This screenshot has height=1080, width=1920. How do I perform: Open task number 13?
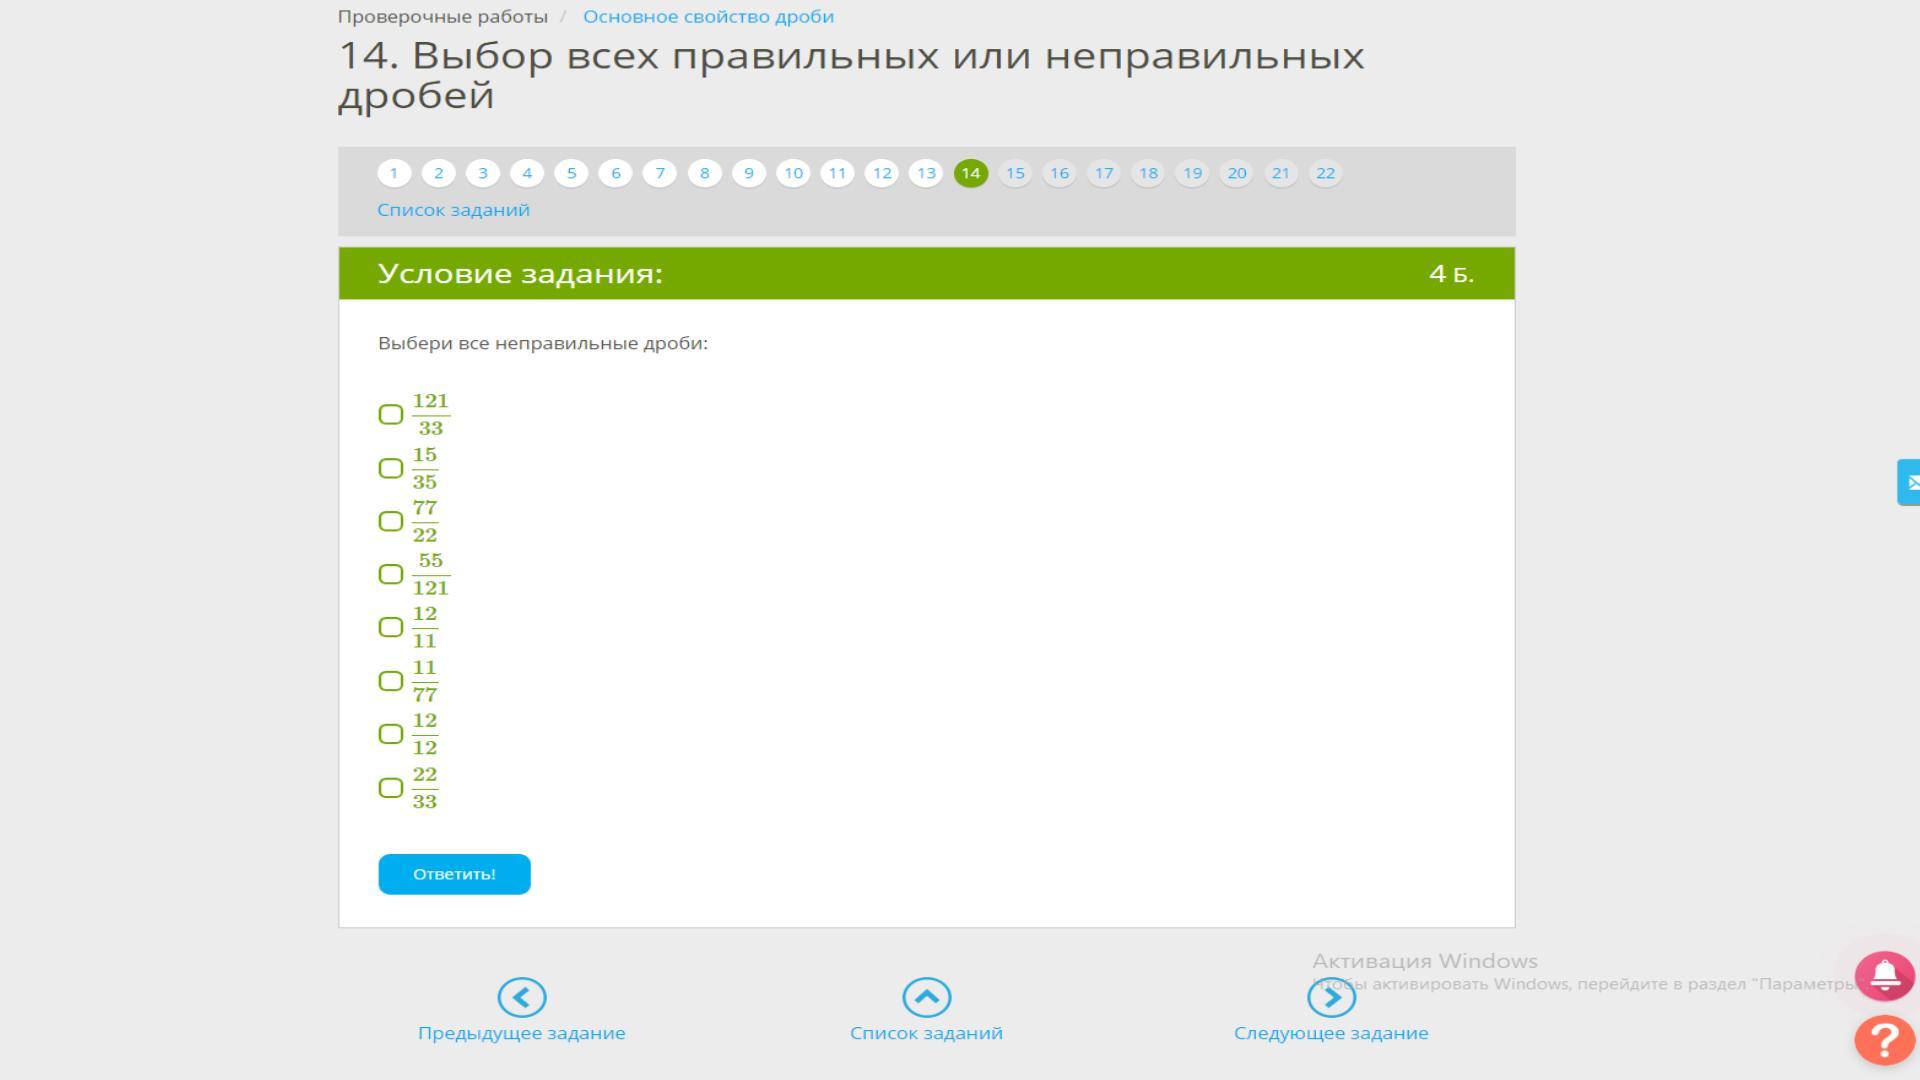(926, 173)
